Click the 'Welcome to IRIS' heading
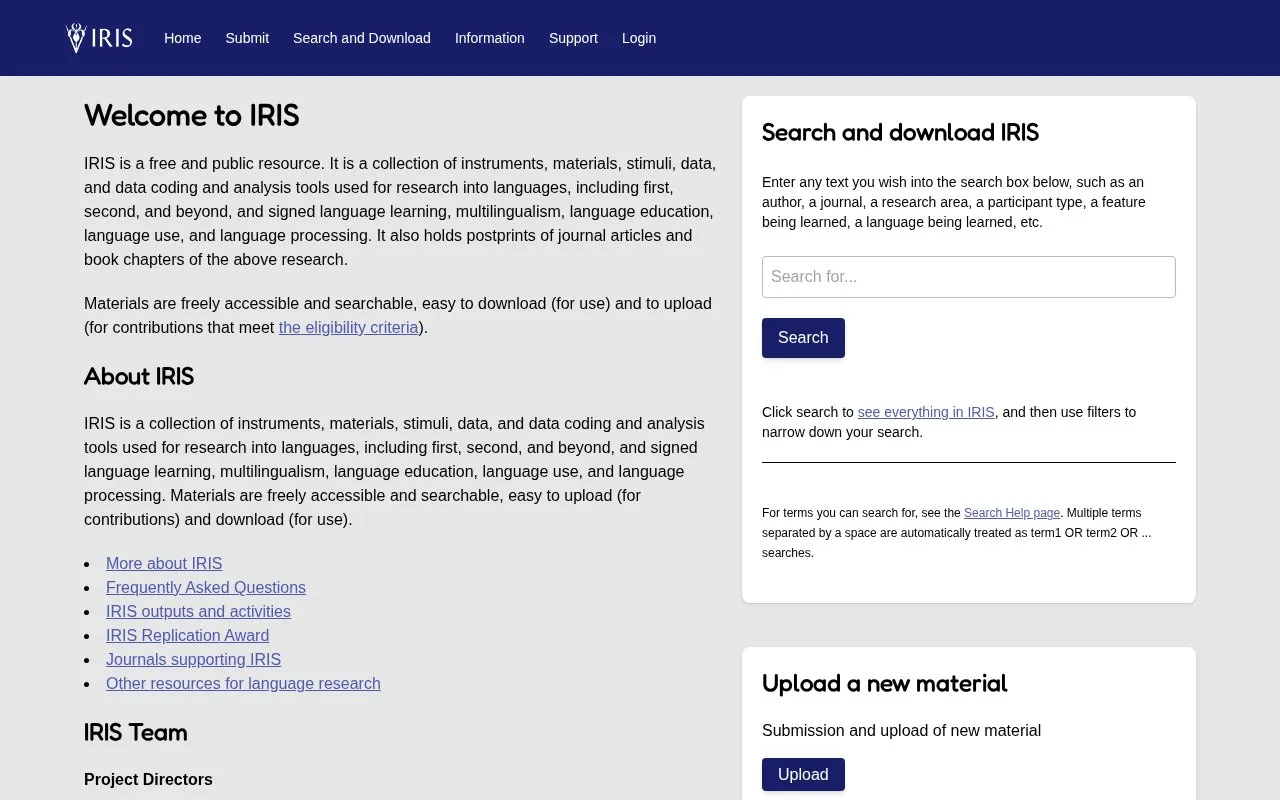The height and width of the screenshot is (800, 1280). (x=192, y=116)
